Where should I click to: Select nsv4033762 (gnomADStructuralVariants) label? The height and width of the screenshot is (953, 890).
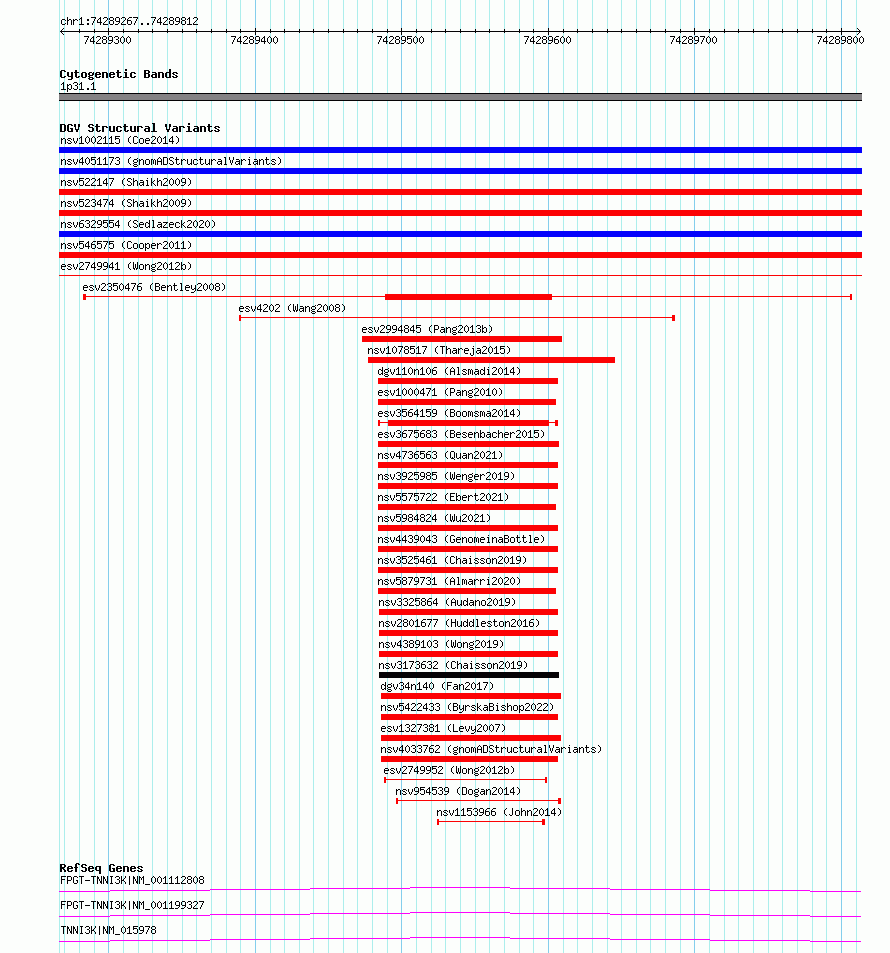(491, 749)
